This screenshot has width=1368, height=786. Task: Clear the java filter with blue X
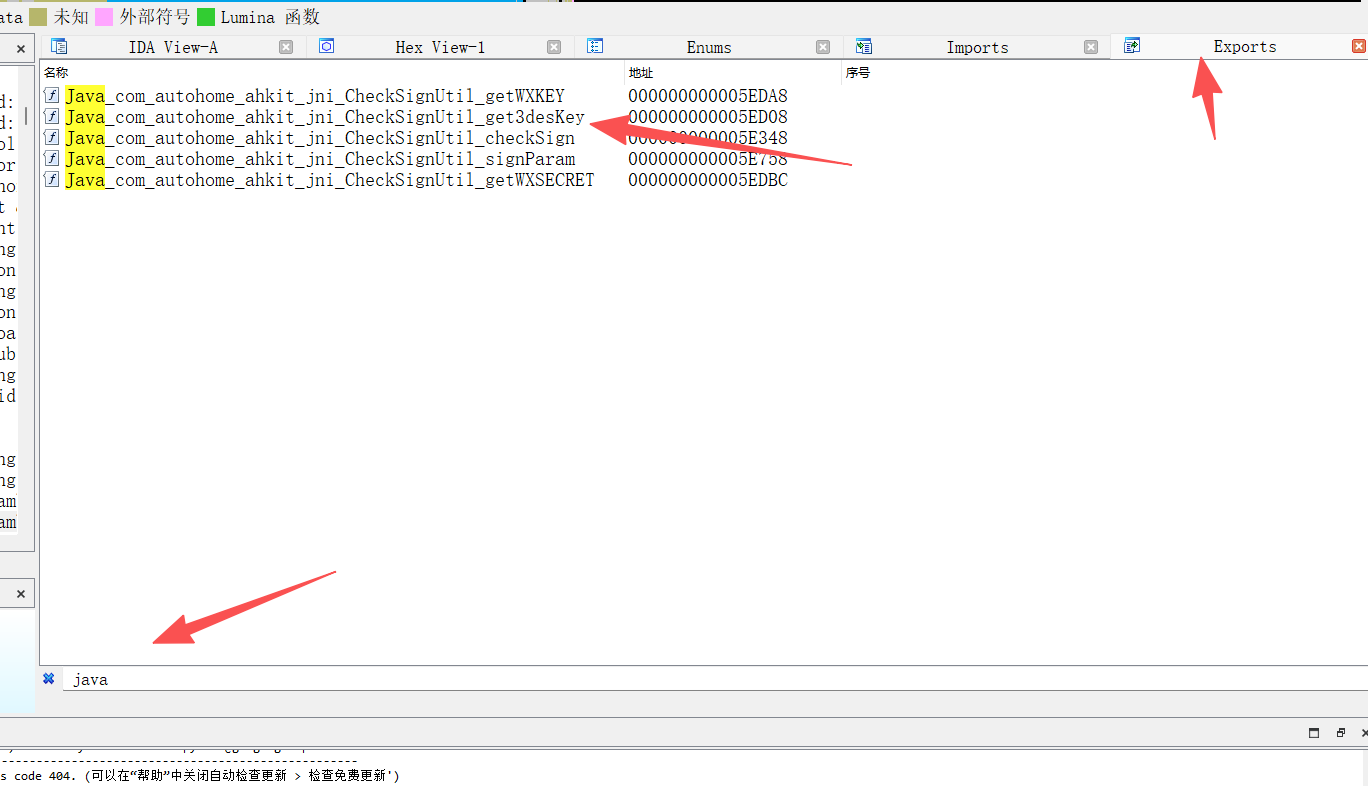pyautogui.click(x=48, y=678)
